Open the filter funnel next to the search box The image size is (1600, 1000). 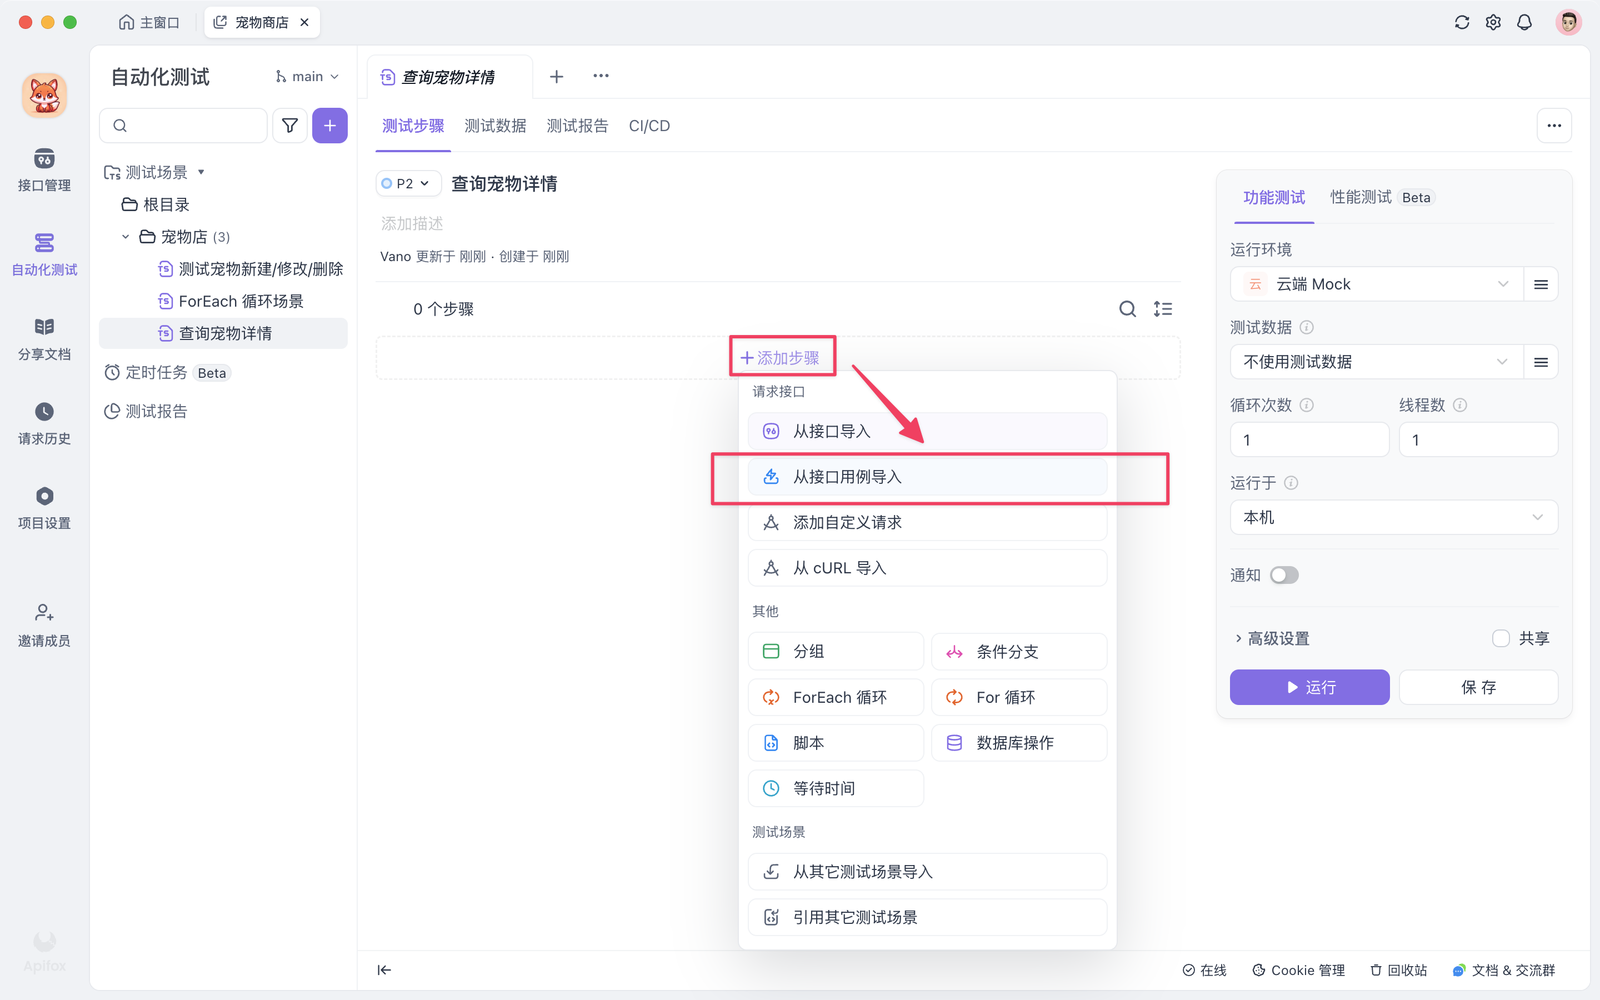tap(289, 125)
